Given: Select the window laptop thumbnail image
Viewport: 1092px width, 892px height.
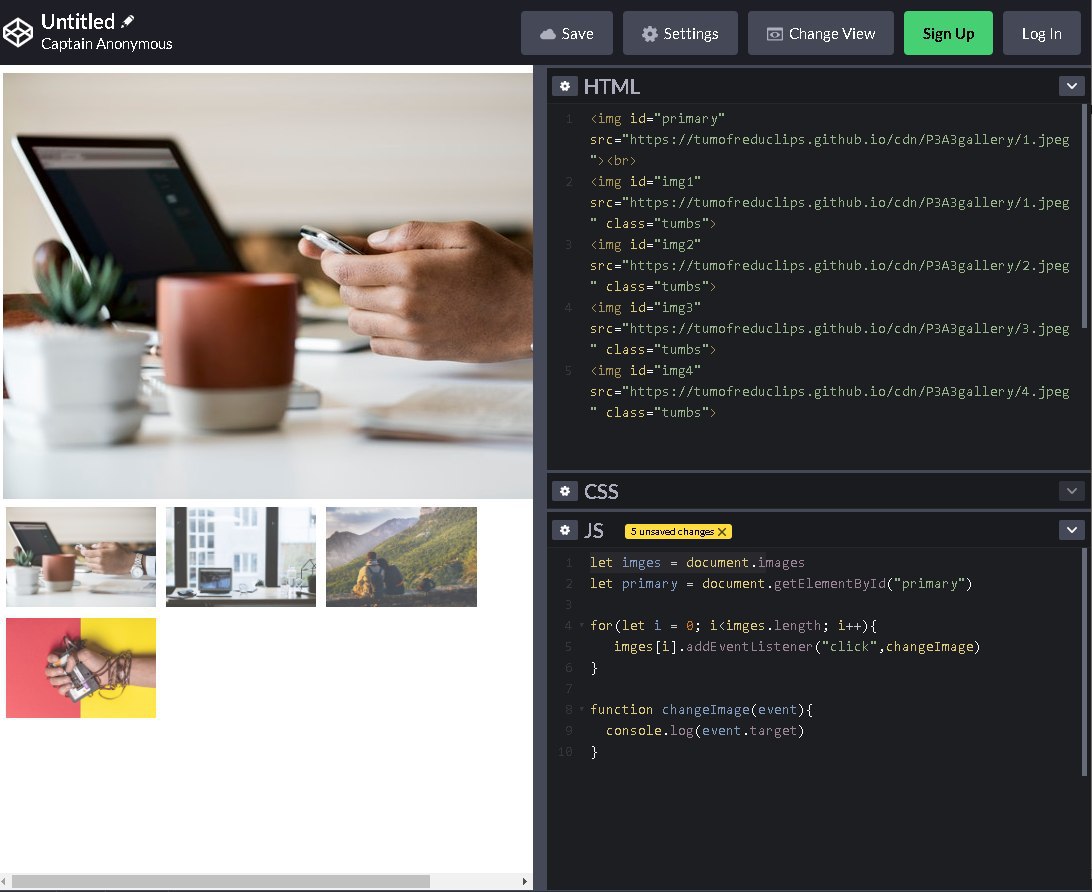Looking at the screenshot, I should tap(241, 556).
